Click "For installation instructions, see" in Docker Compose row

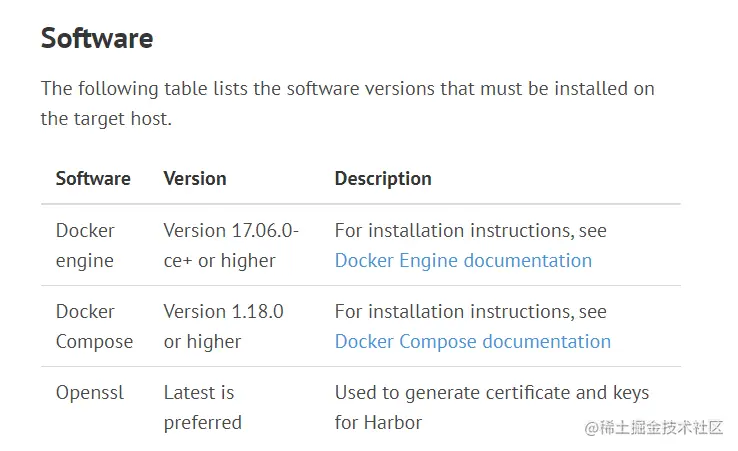tap(470, 312)
